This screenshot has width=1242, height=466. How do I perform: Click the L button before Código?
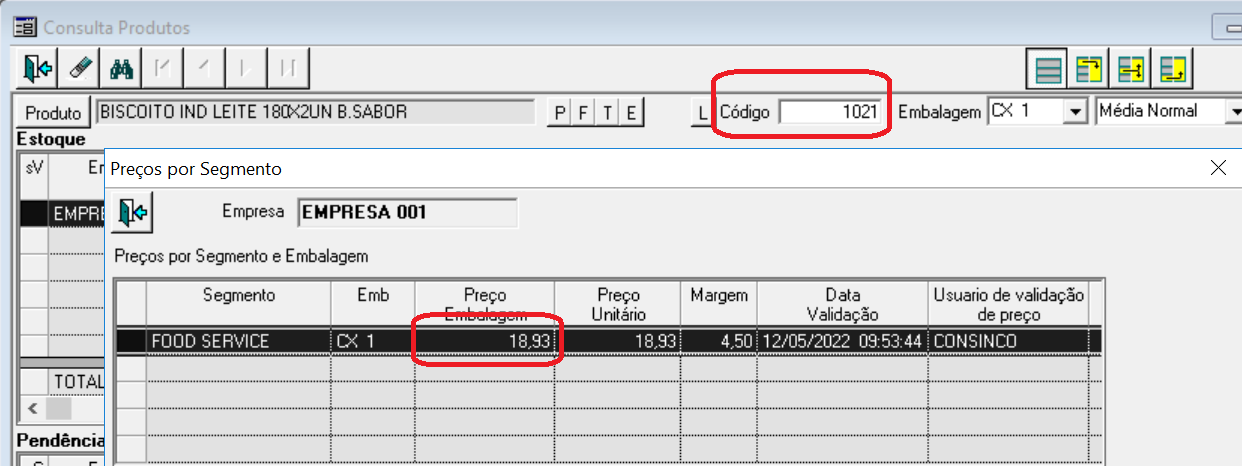pyautogui.click(x=703, y=112)
